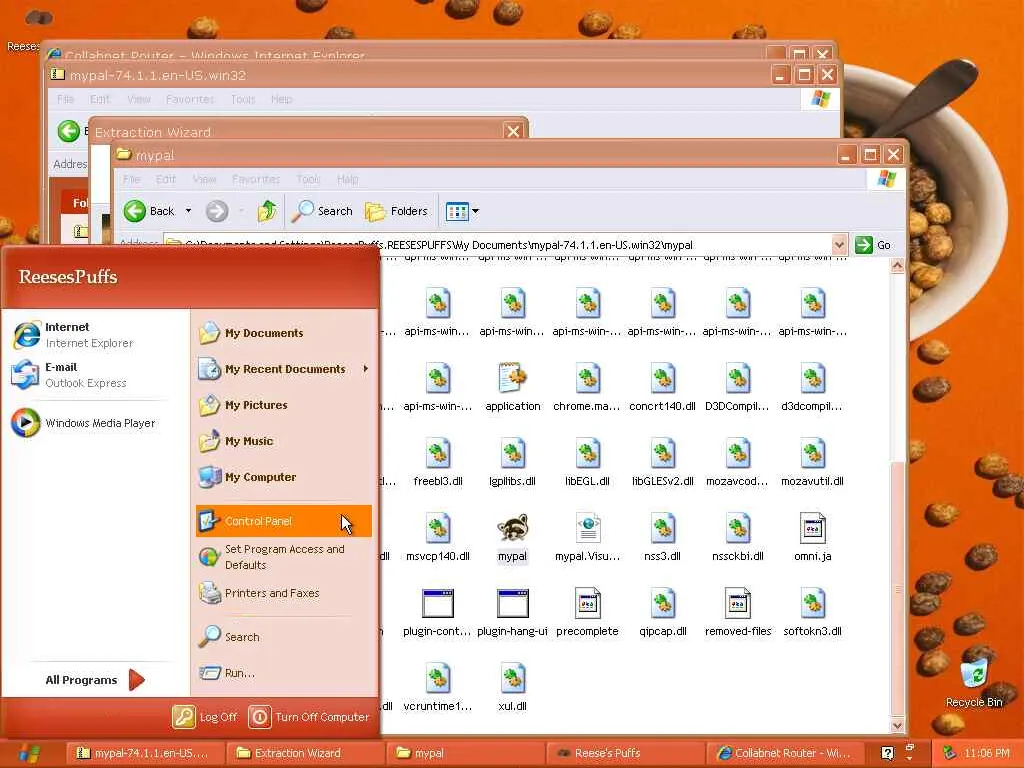Expand My Recent Documents submenu

(283, 369)
